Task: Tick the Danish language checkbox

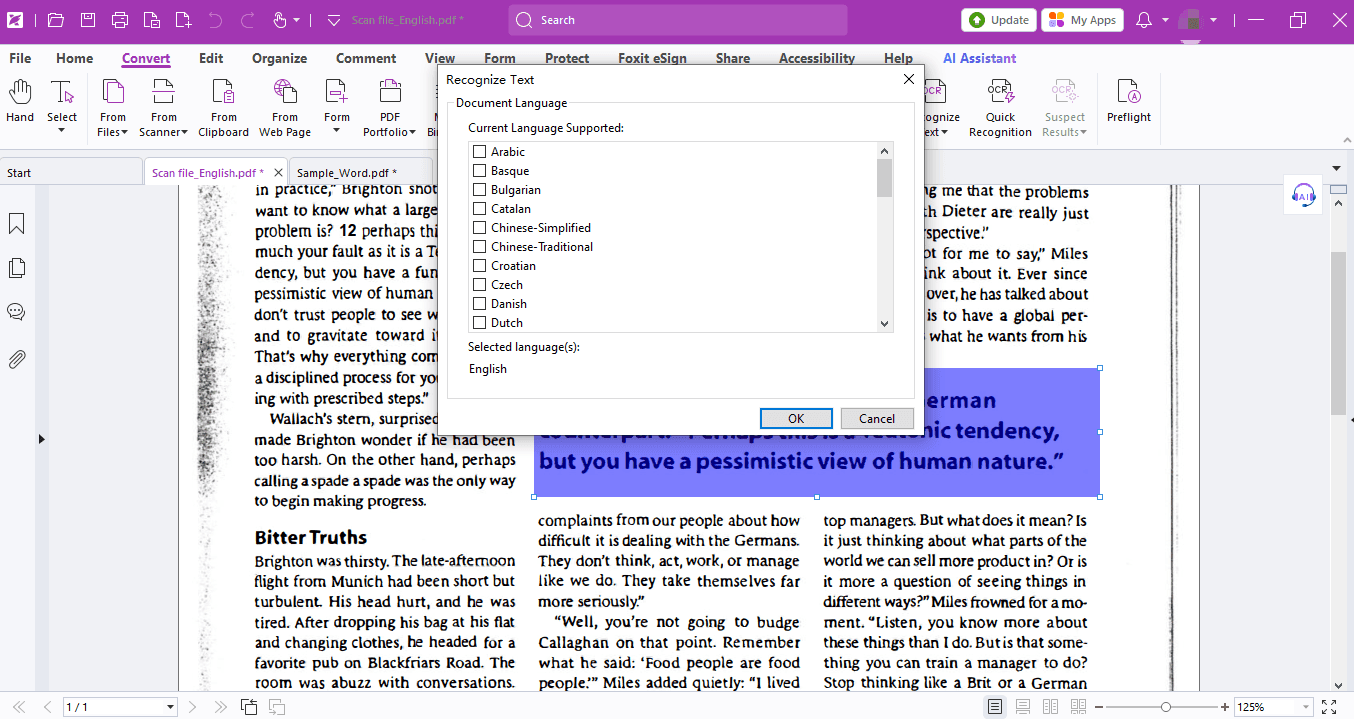Action: tap(480, 304)
